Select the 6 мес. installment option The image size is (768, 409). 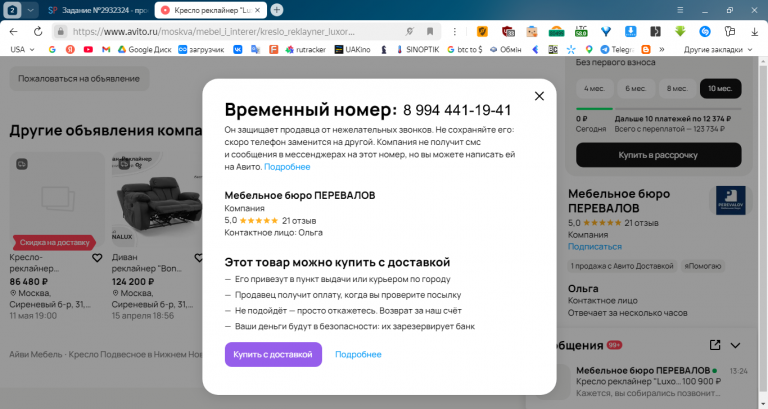tap(635, 89)
